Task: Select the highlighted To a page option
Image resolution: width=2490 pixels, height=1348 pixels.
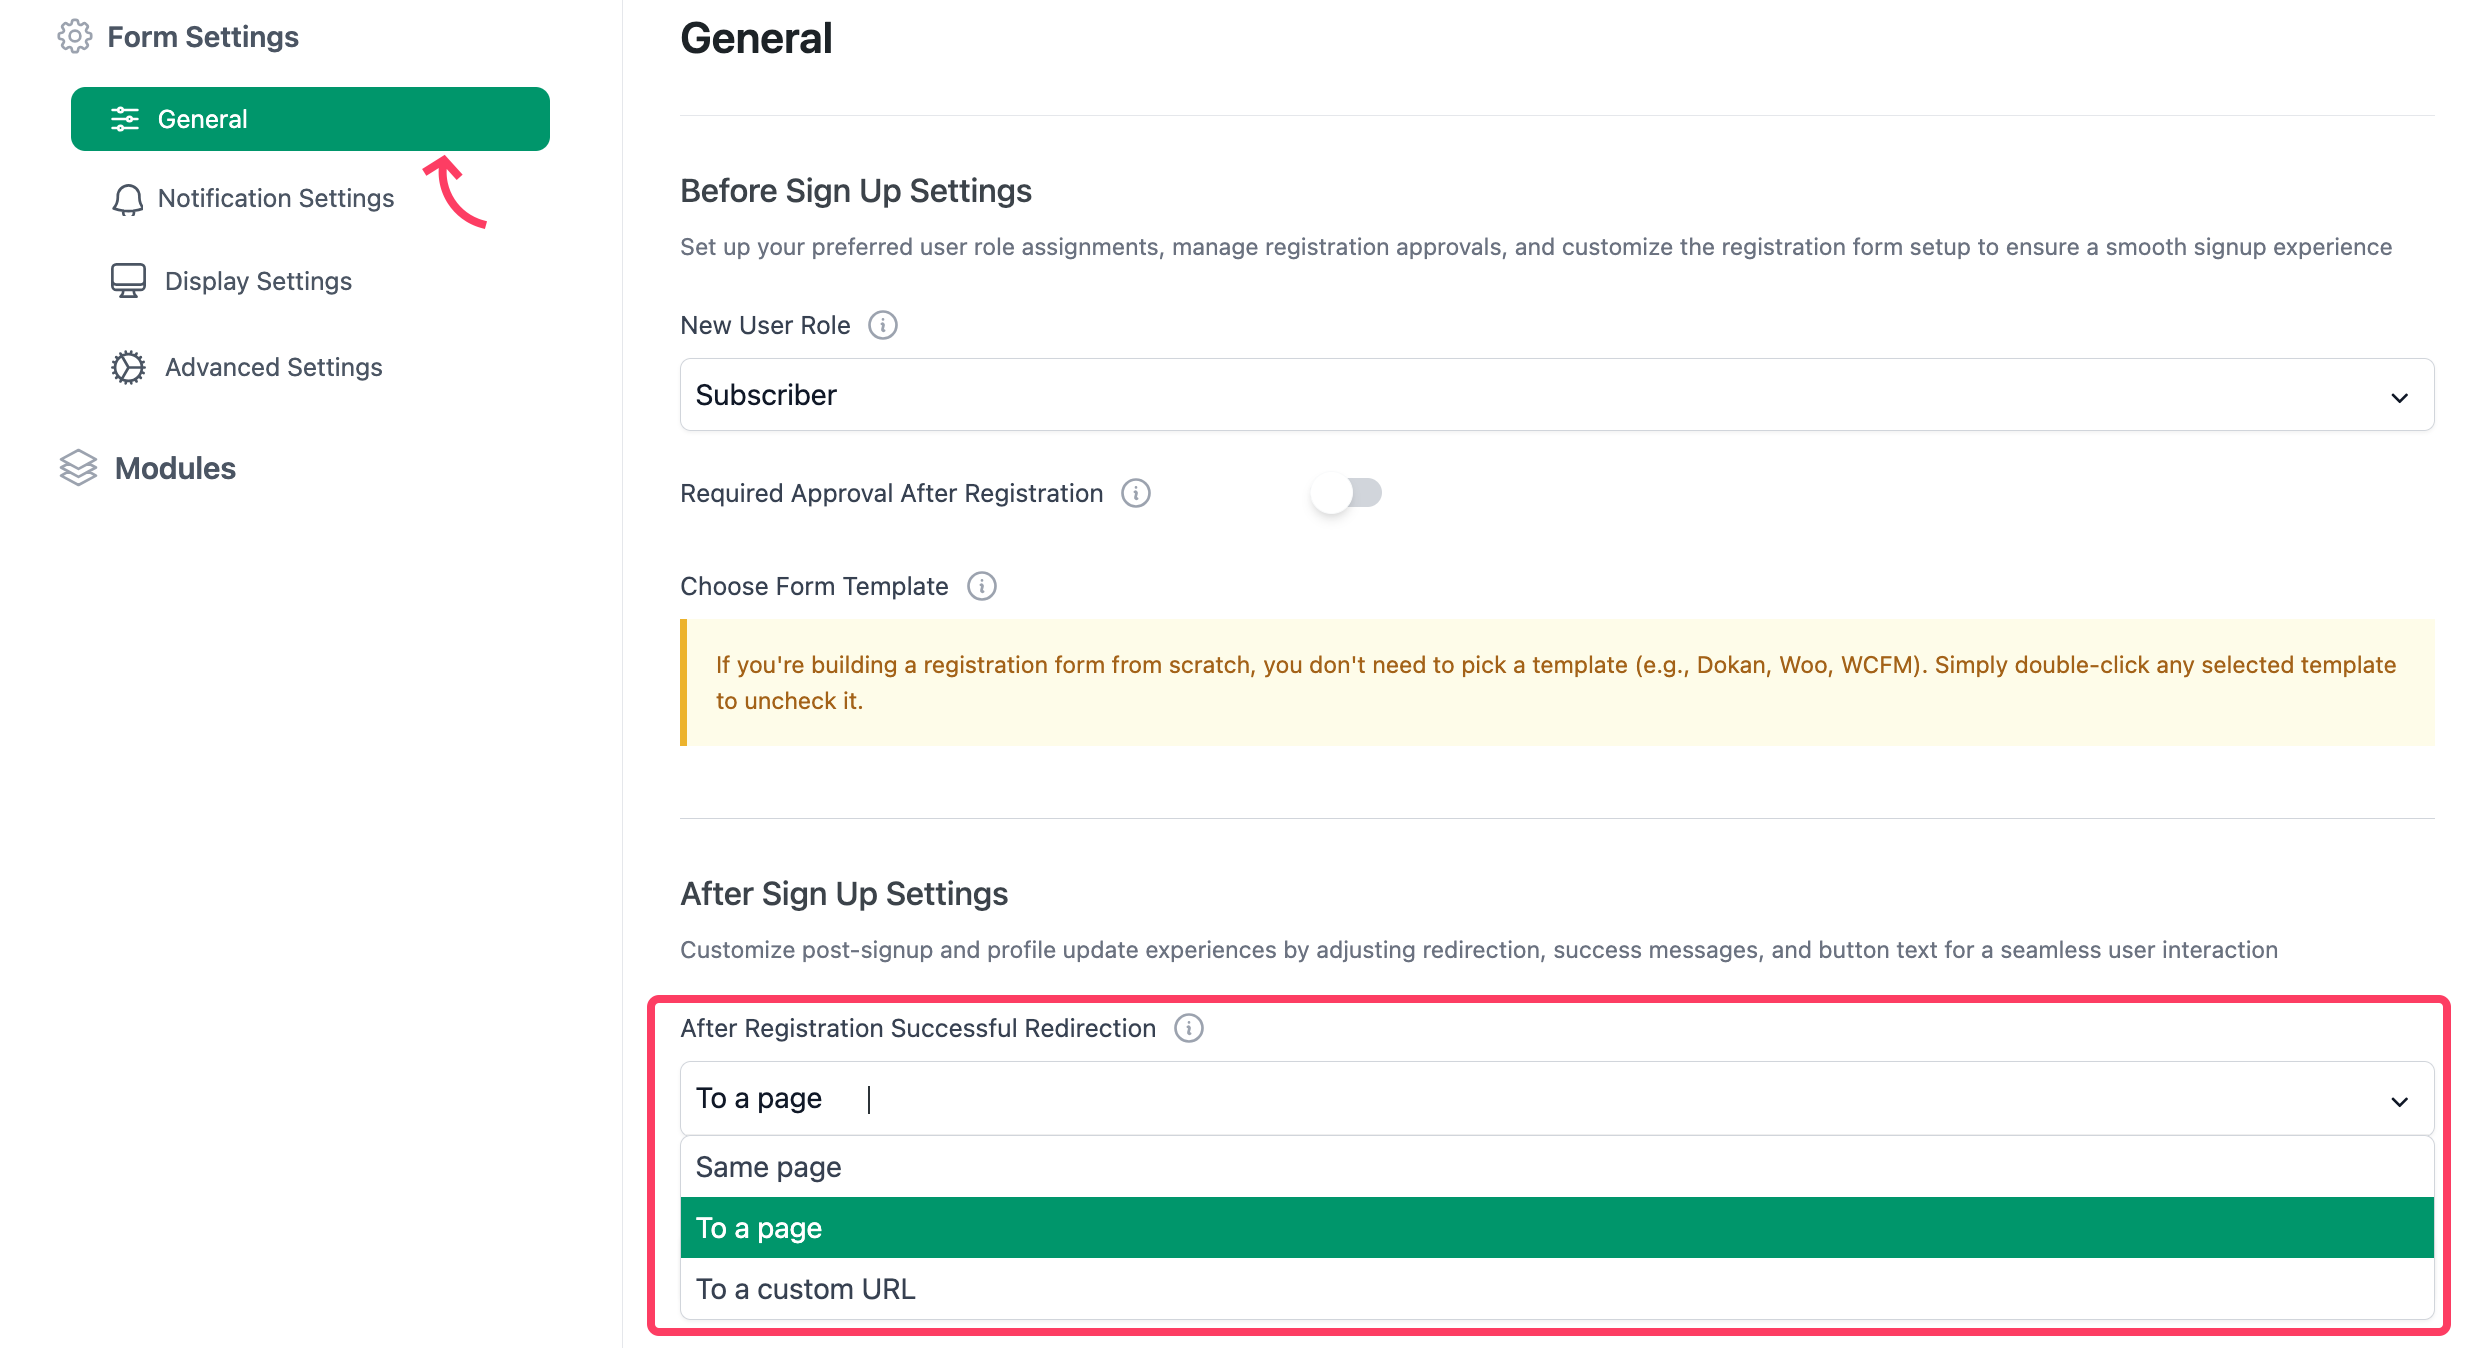Action: coord(1557,1228)
